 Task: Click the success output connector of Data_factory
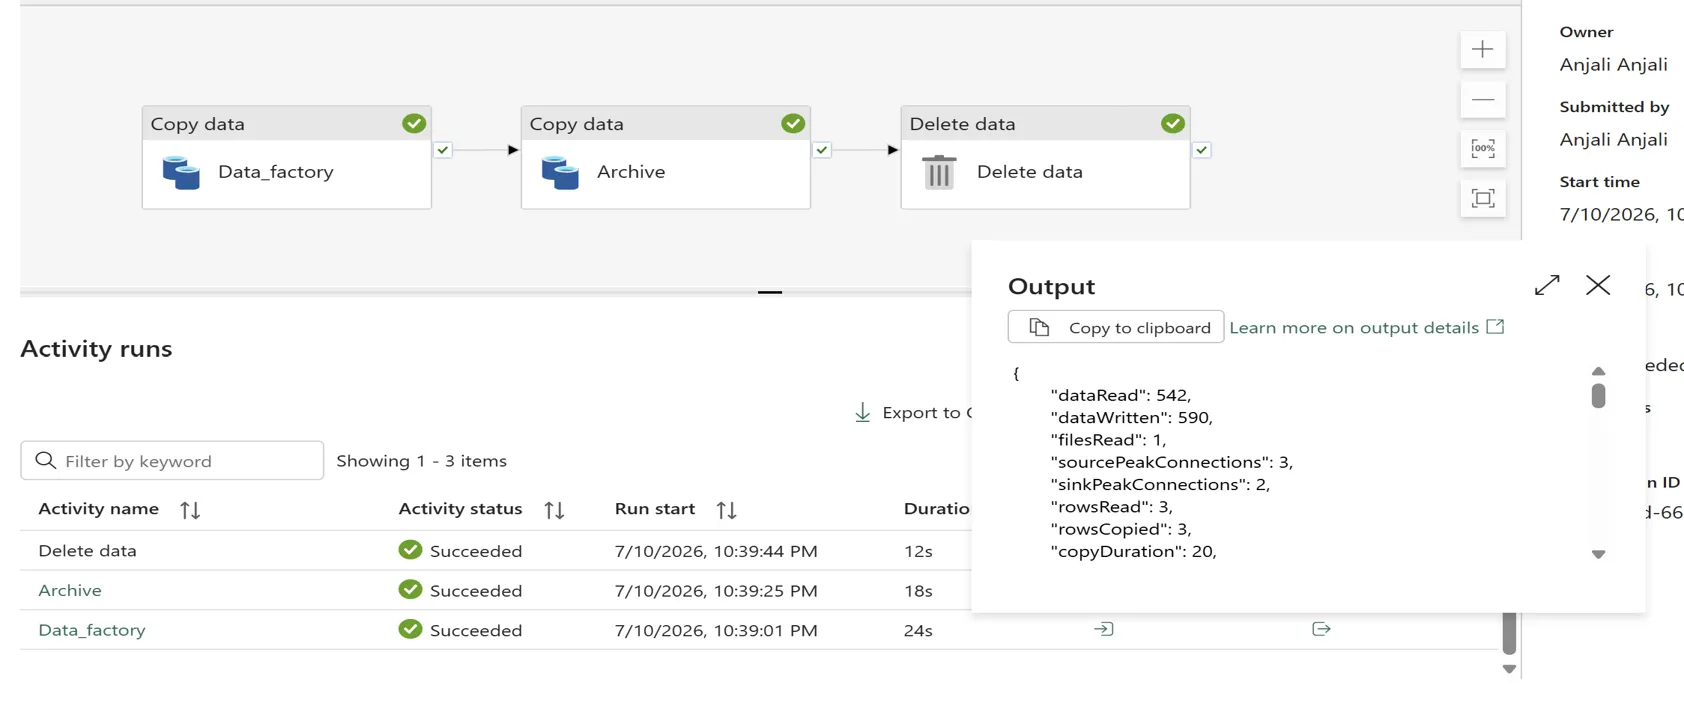443,150
